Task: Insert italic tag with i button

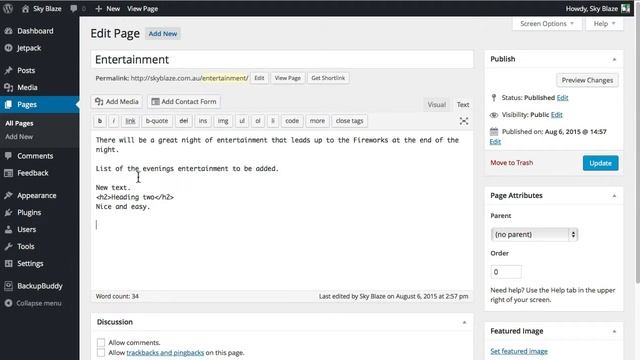Action: (114, 121)
